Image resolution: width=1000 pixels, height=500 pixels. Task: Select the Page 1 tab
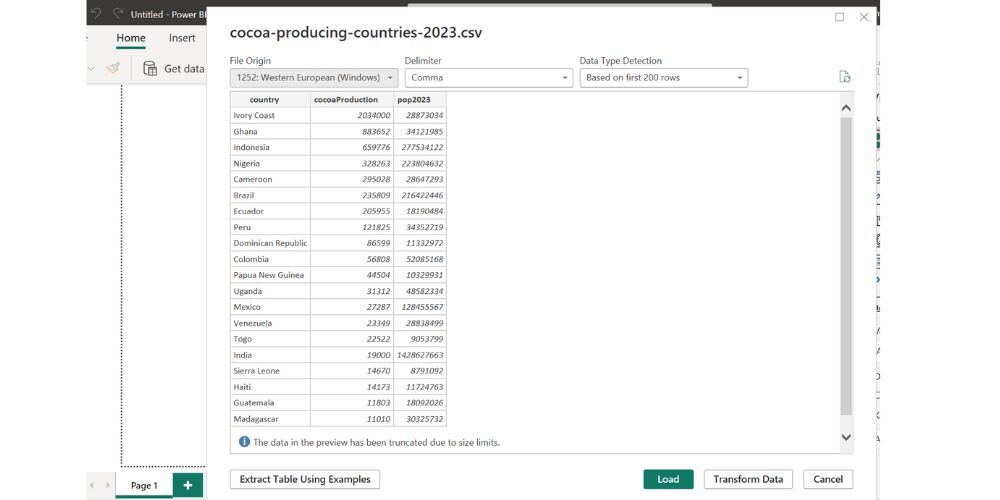tap(144, 485)
